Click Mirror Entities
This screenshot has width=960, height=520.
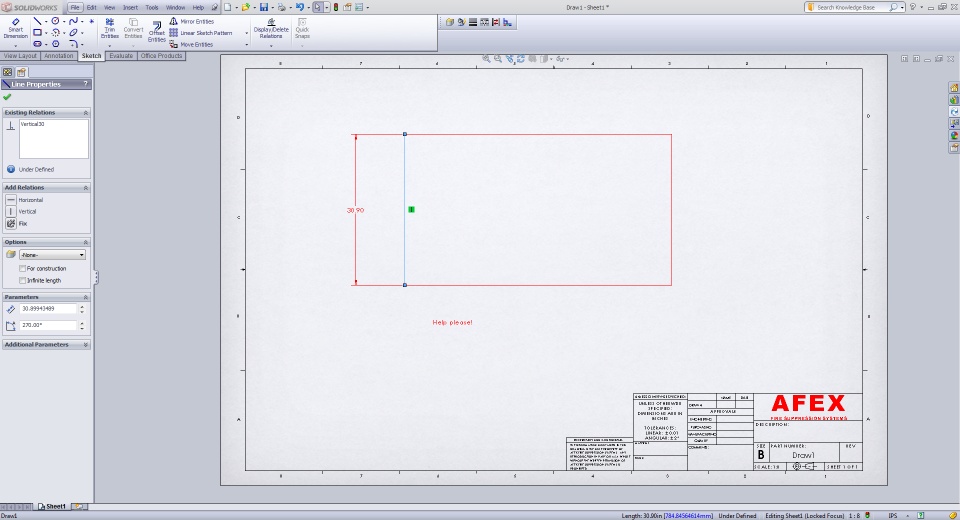tap(192, 21)
